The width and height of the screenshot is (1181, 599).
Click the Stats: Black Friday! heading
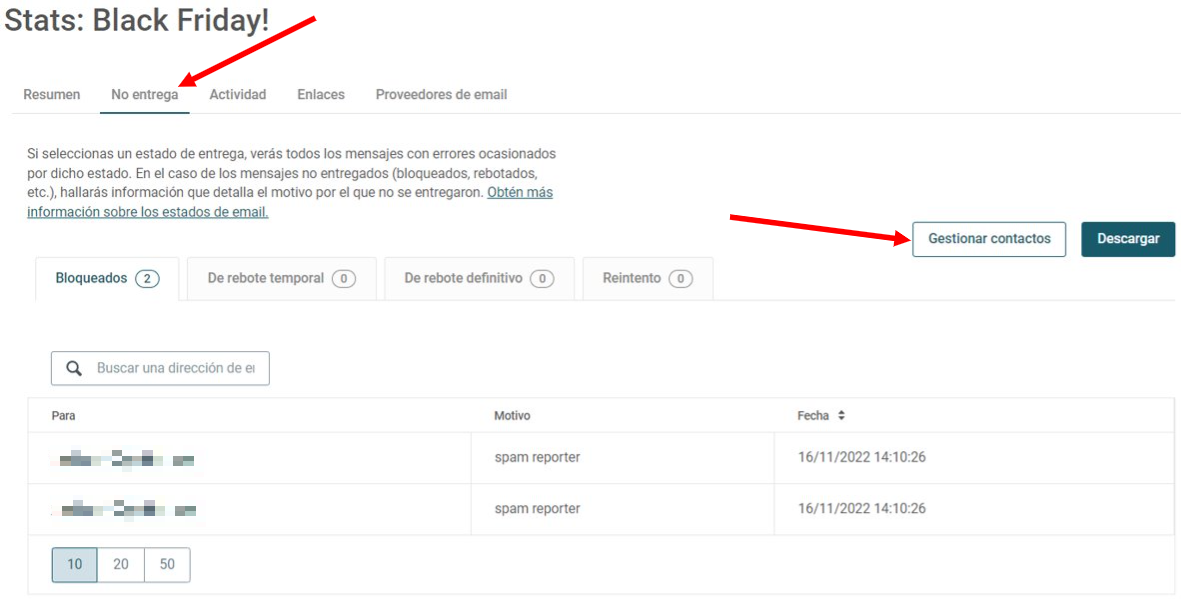136,20
